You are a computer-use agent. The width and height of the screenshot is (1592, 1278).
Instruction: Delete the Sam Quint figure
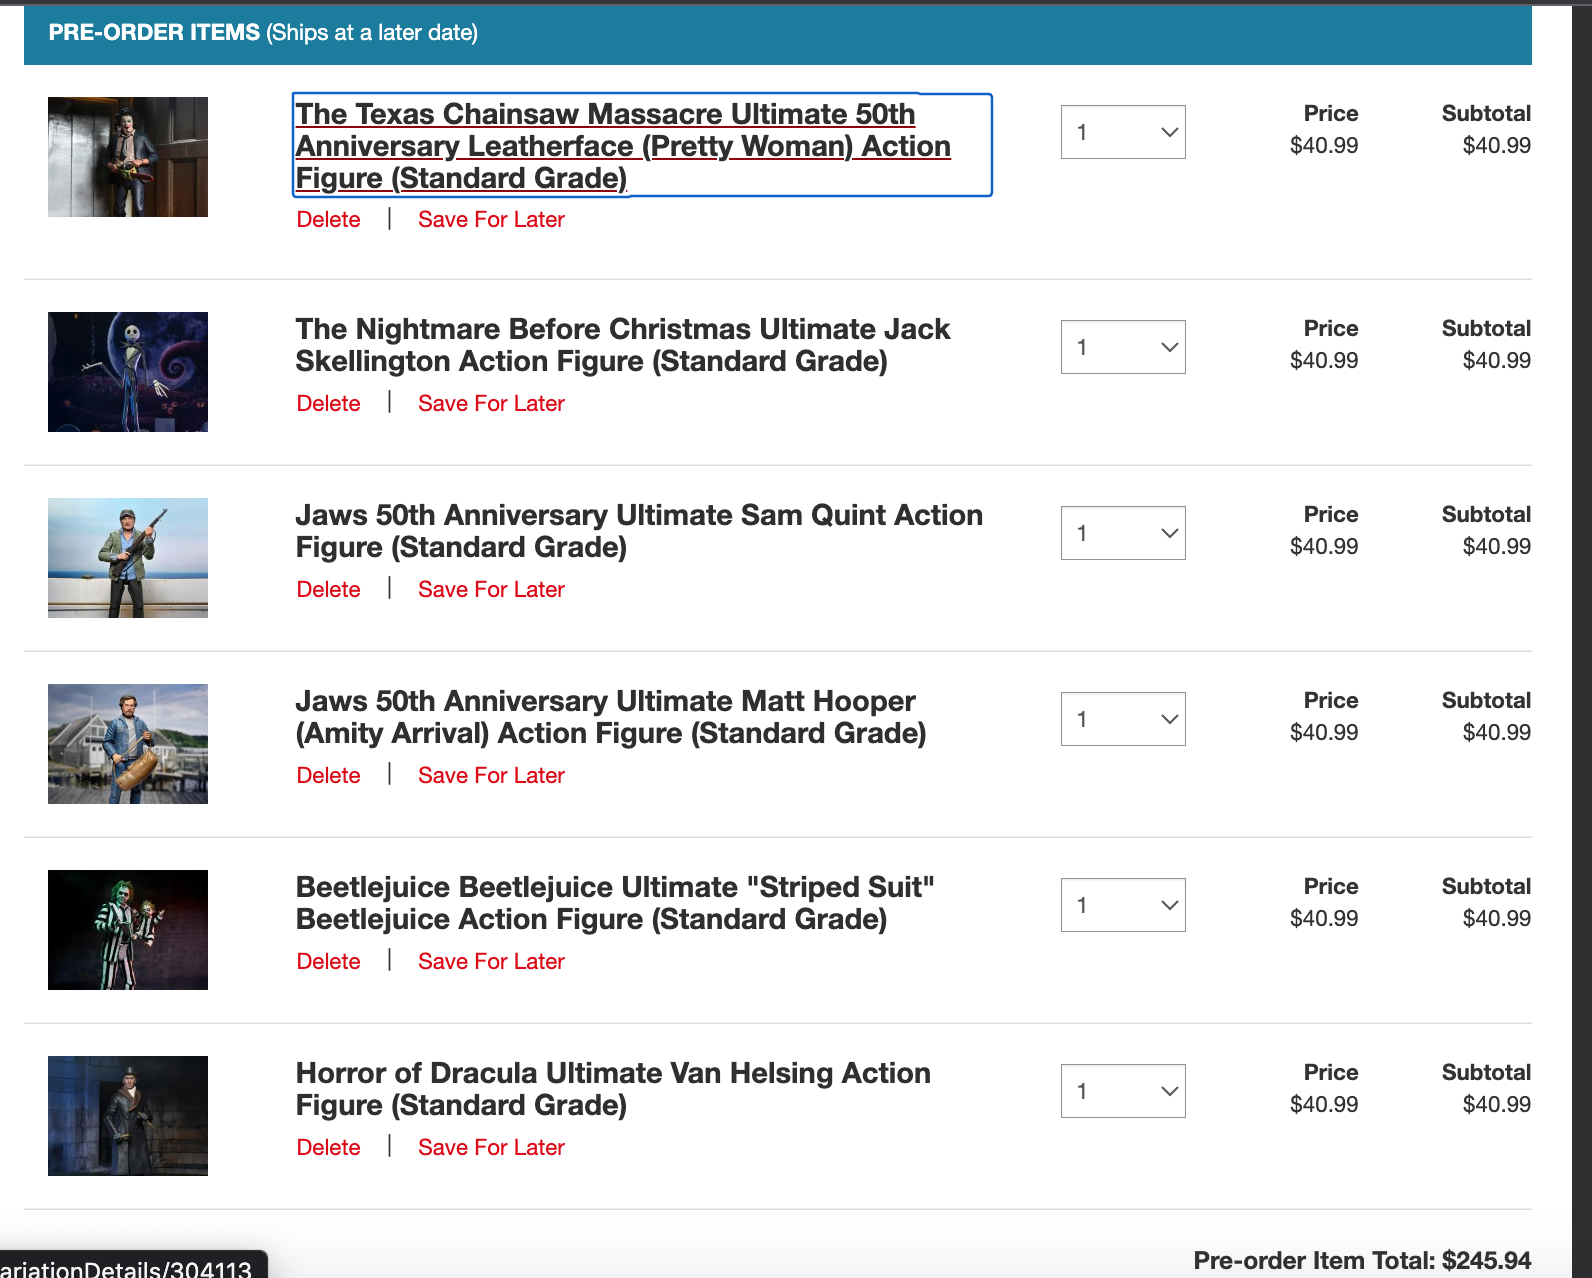[329, 590]
